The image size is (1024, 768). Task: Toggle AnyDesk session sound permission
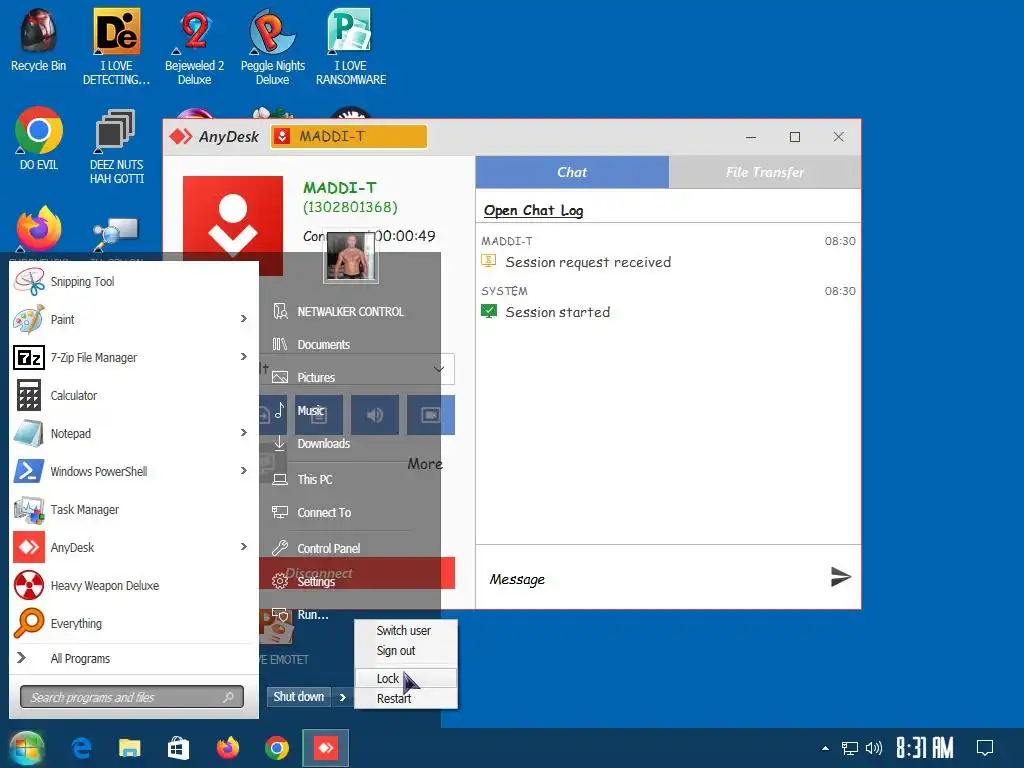click(375, 415)
